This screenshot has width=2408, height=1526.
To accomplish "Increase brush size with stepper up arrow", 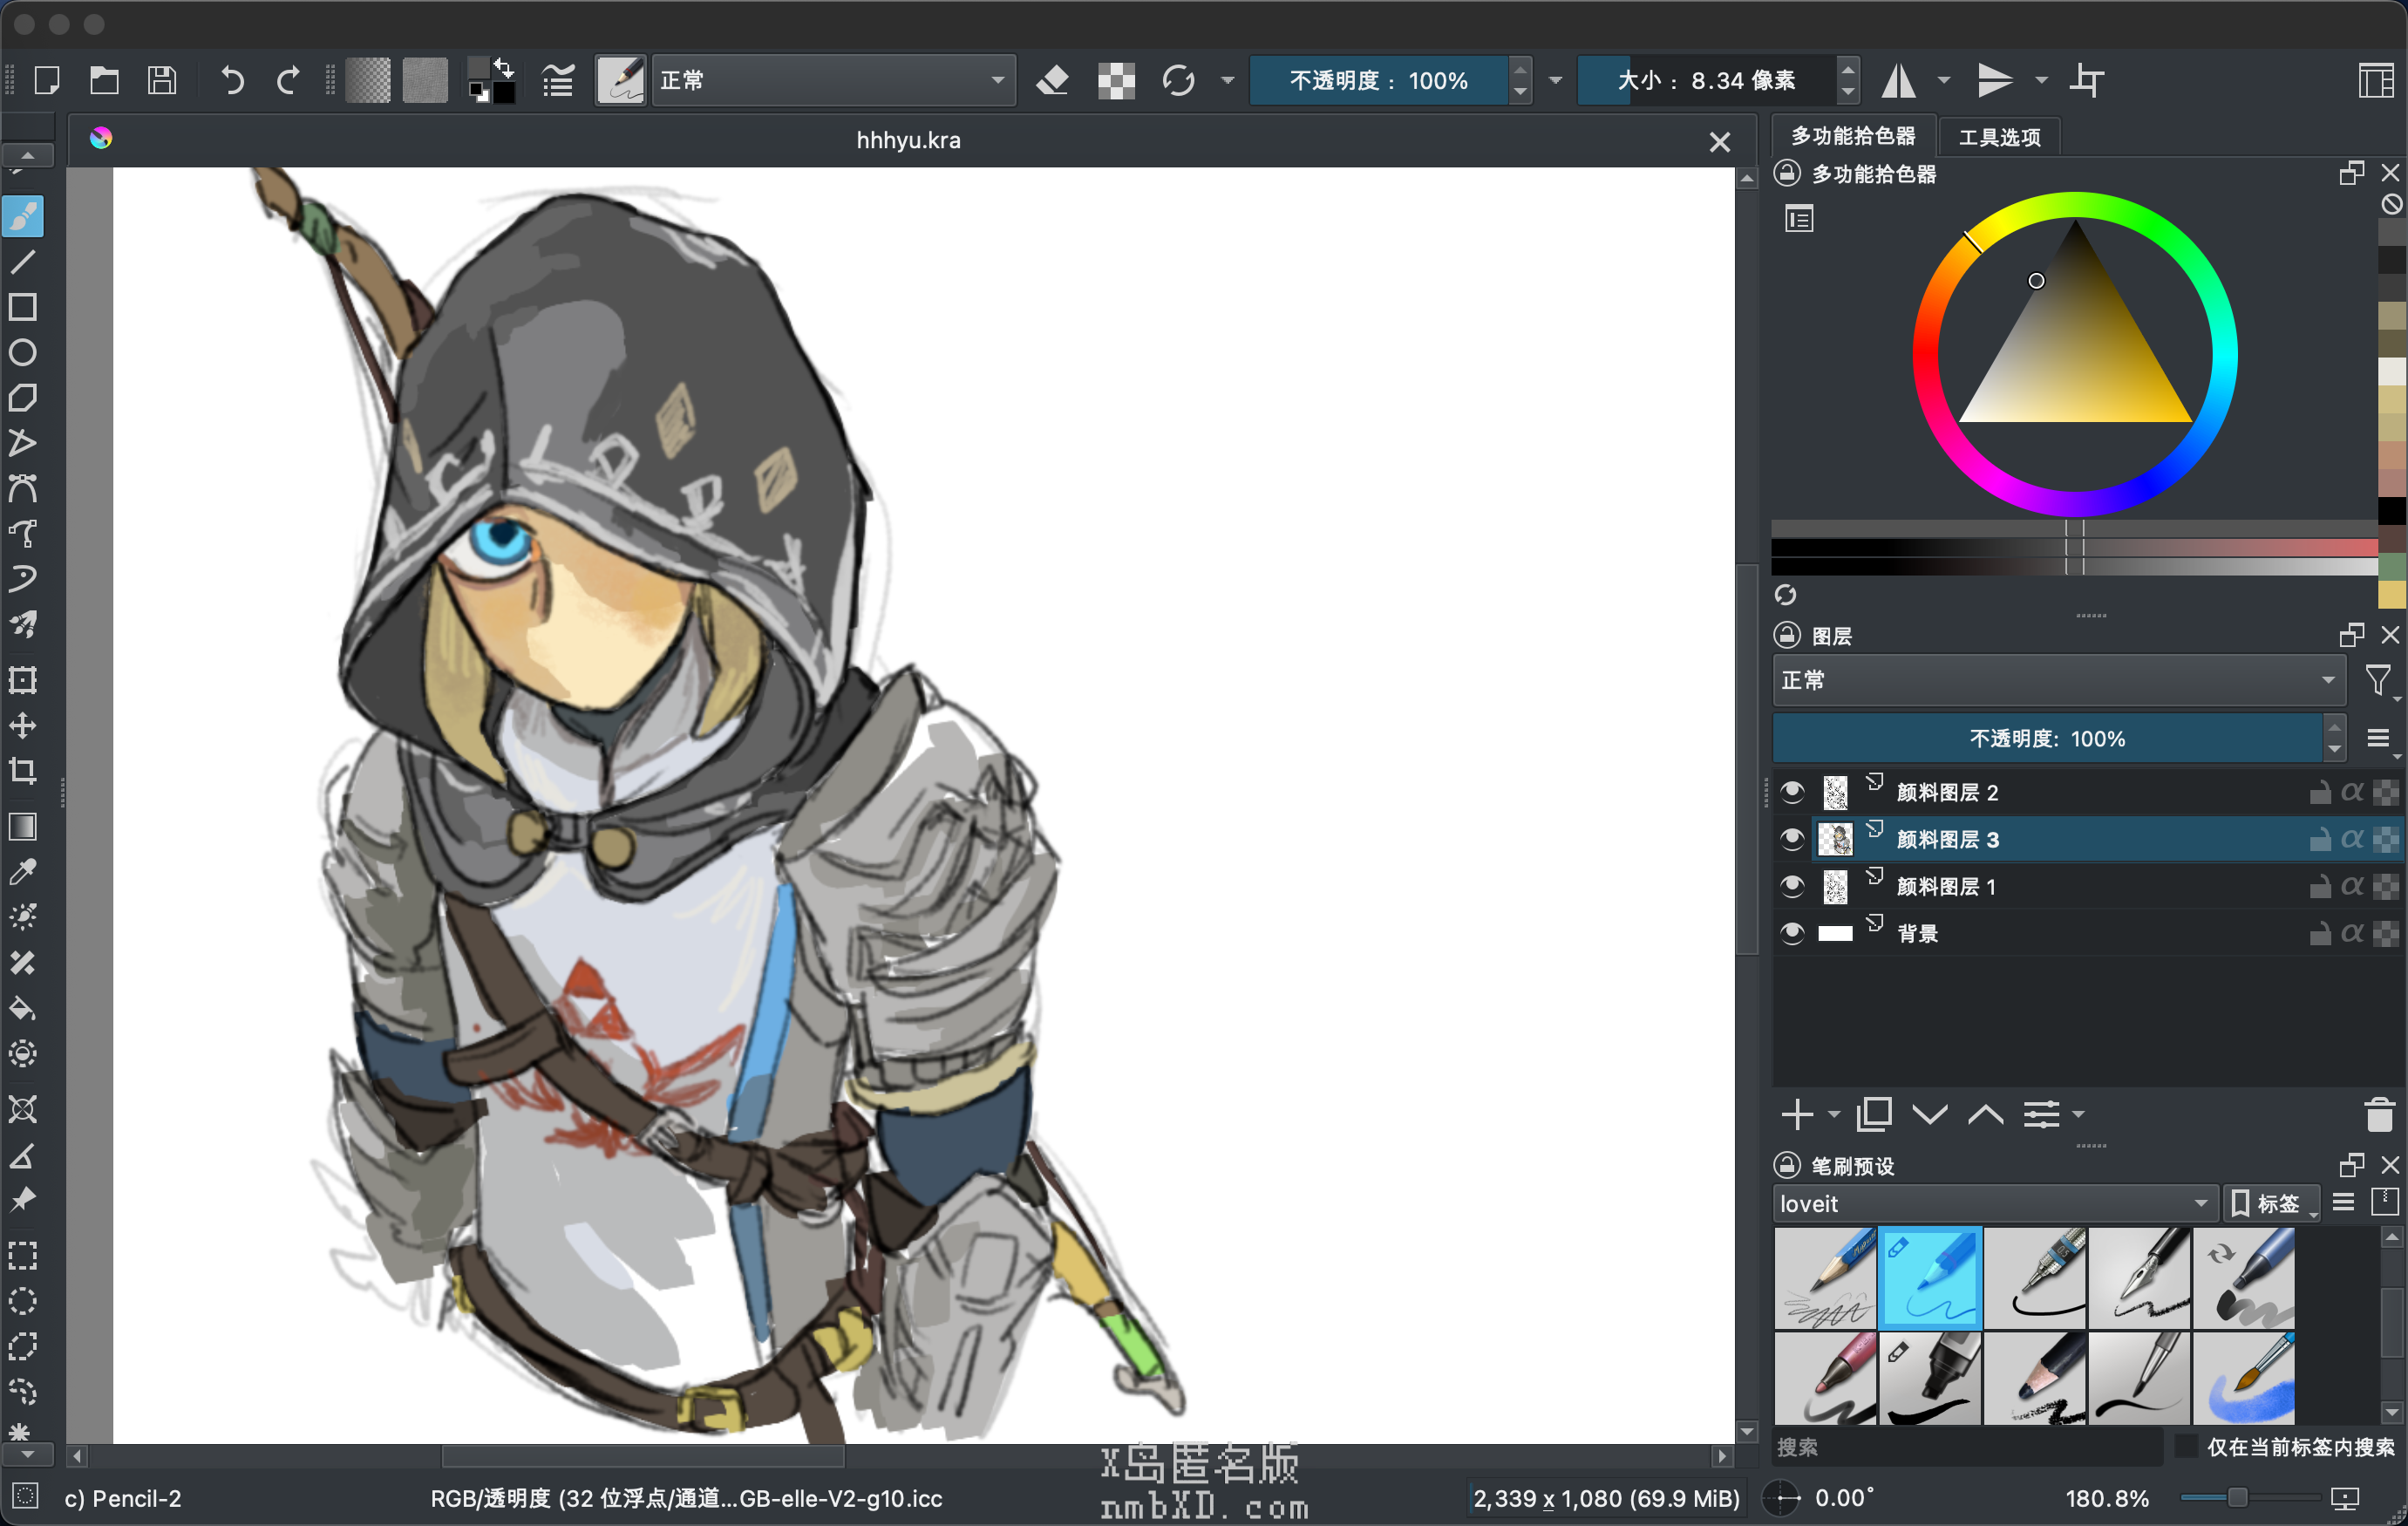I will 1848,68.
